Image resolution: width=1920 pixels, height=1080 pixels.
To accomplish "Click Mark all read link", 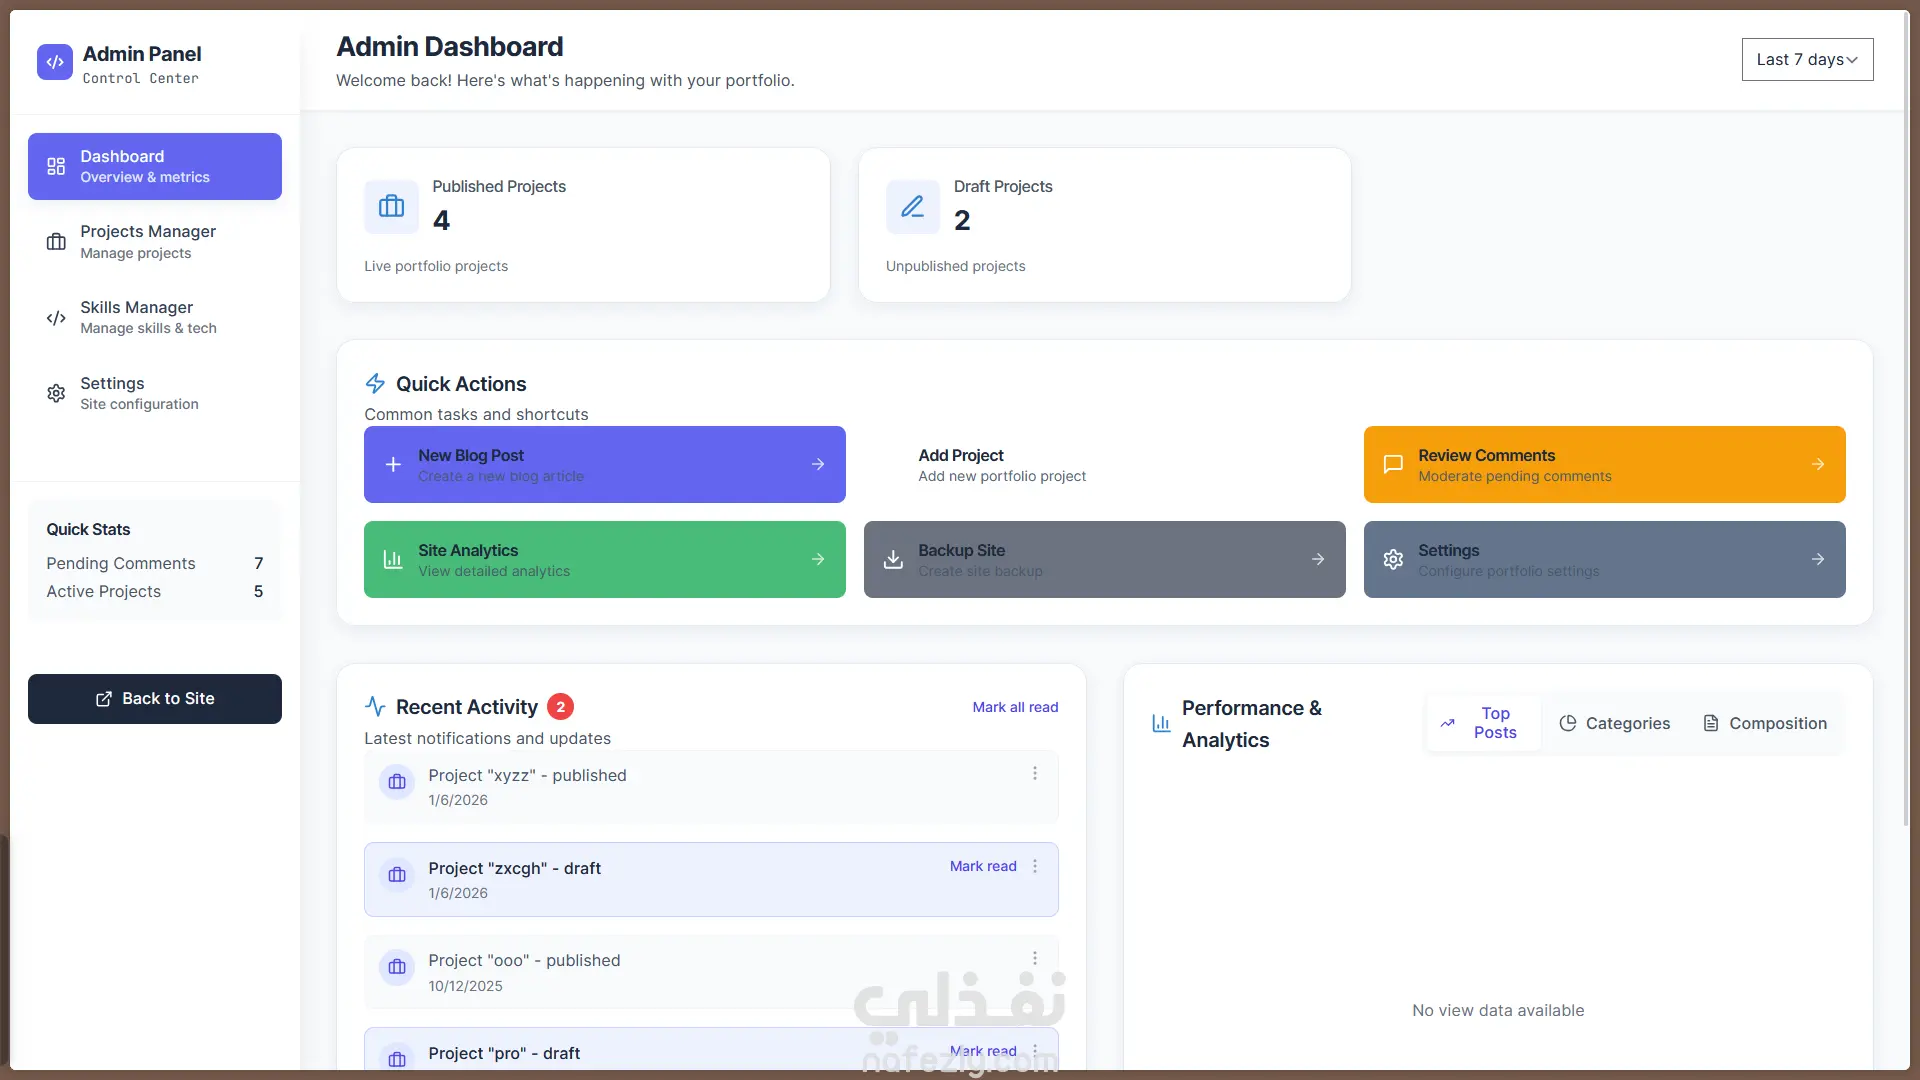I will click(1015, 707).
